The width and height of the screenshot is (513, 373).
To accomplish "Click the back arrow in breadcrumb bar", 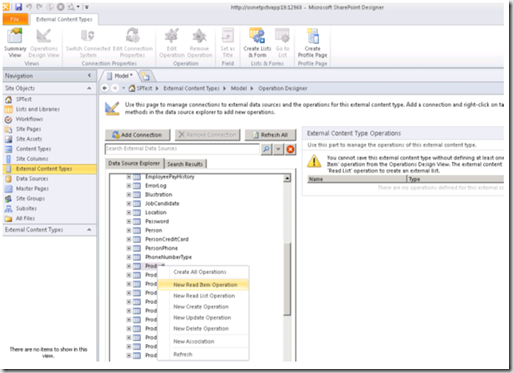I will (x=105, y=88).
